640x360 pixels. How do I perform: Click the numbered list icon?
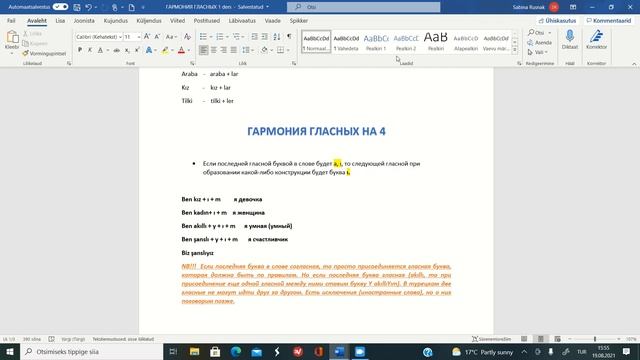point(220,37)
